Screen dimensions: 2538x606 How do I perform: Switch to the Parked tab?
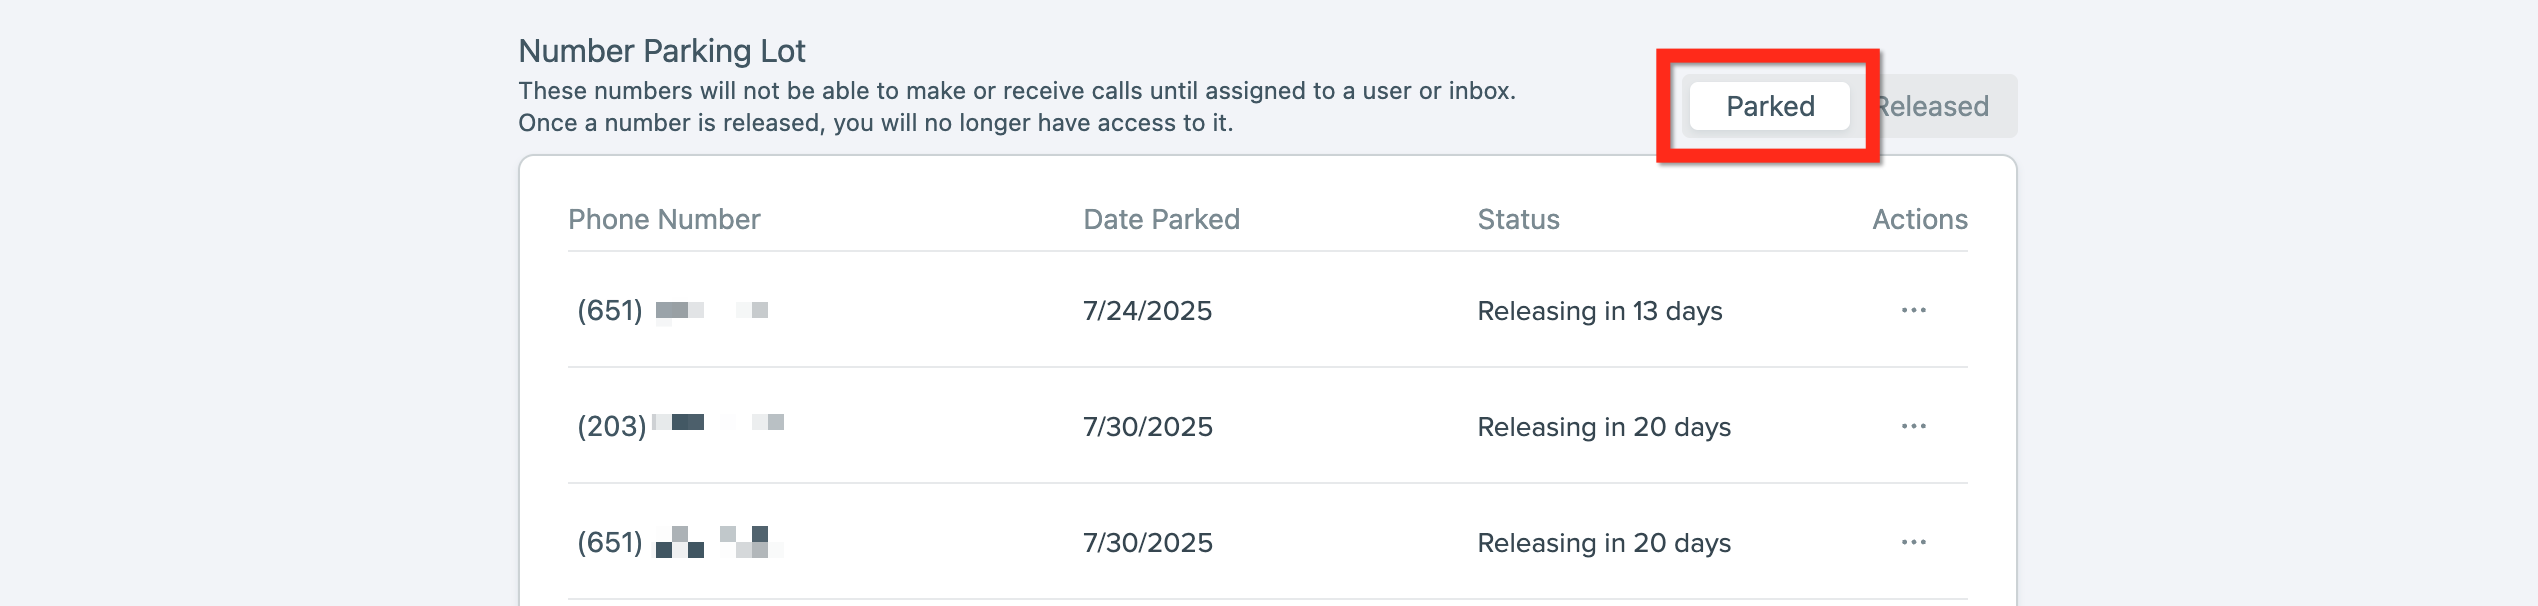(x=1769, y=106)
